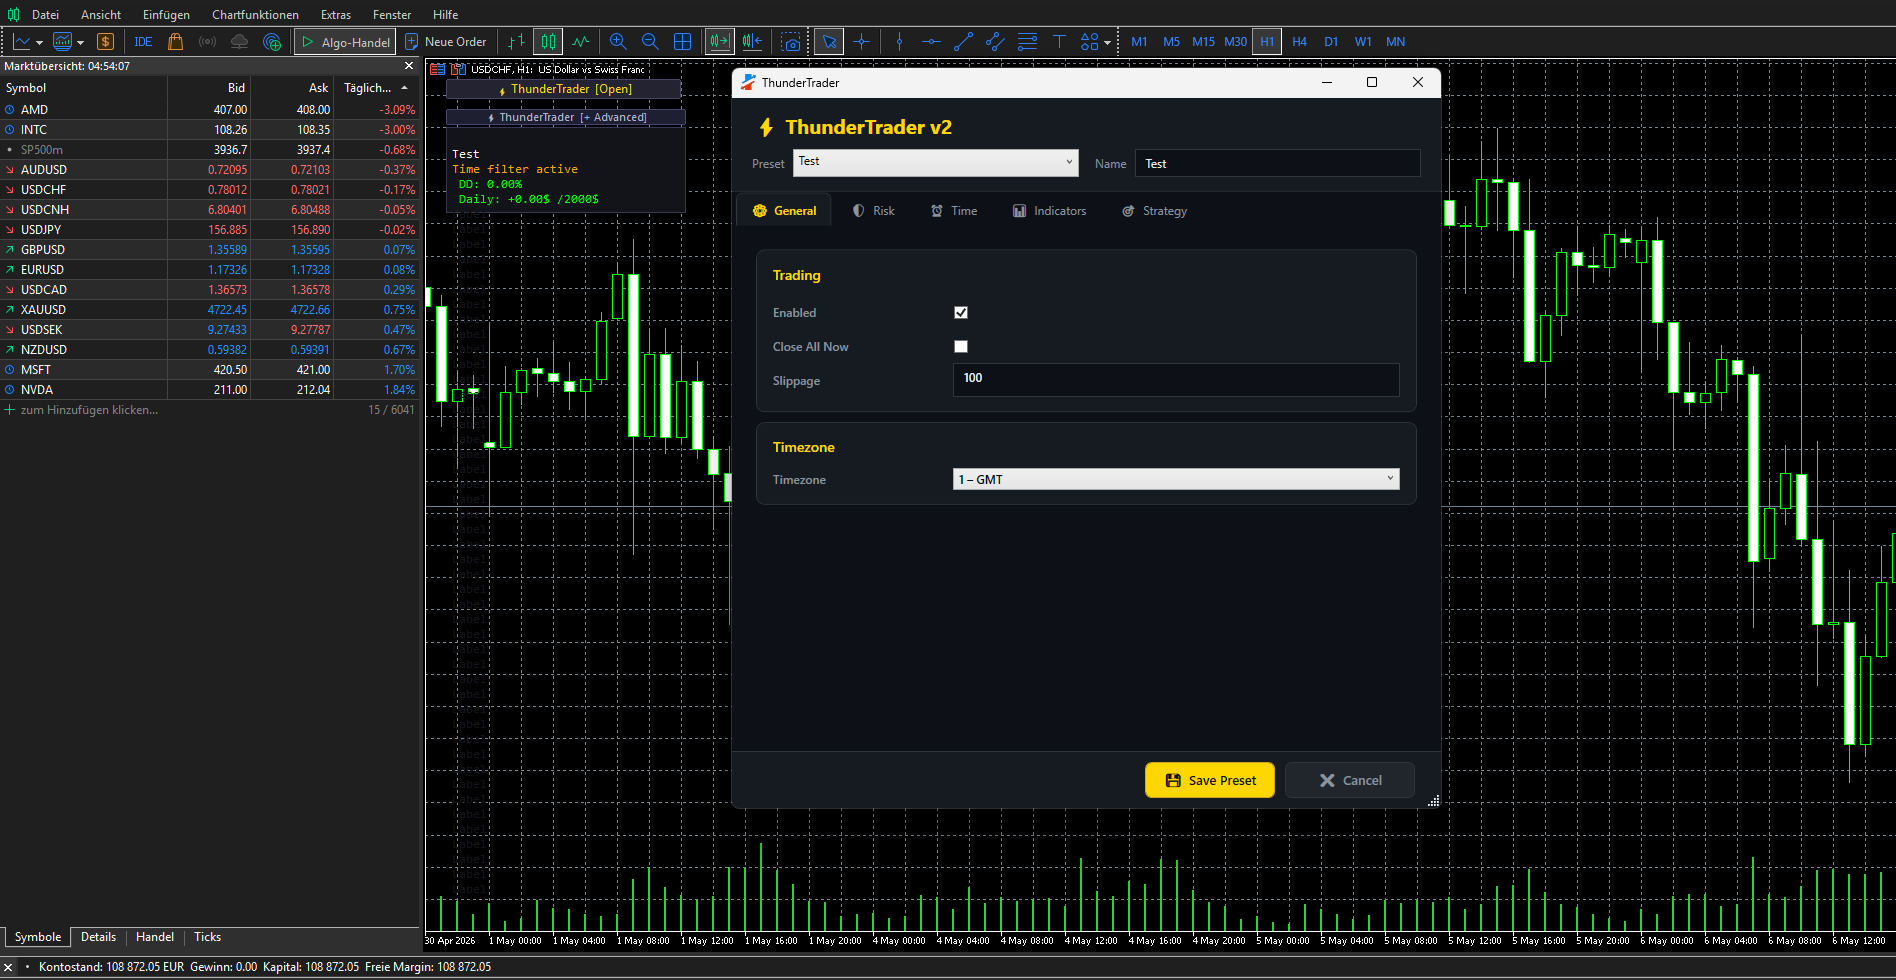Select the EURUSD row in Market Watch
This screenshot has width=1896, height=980.
(x=209, y=270)
